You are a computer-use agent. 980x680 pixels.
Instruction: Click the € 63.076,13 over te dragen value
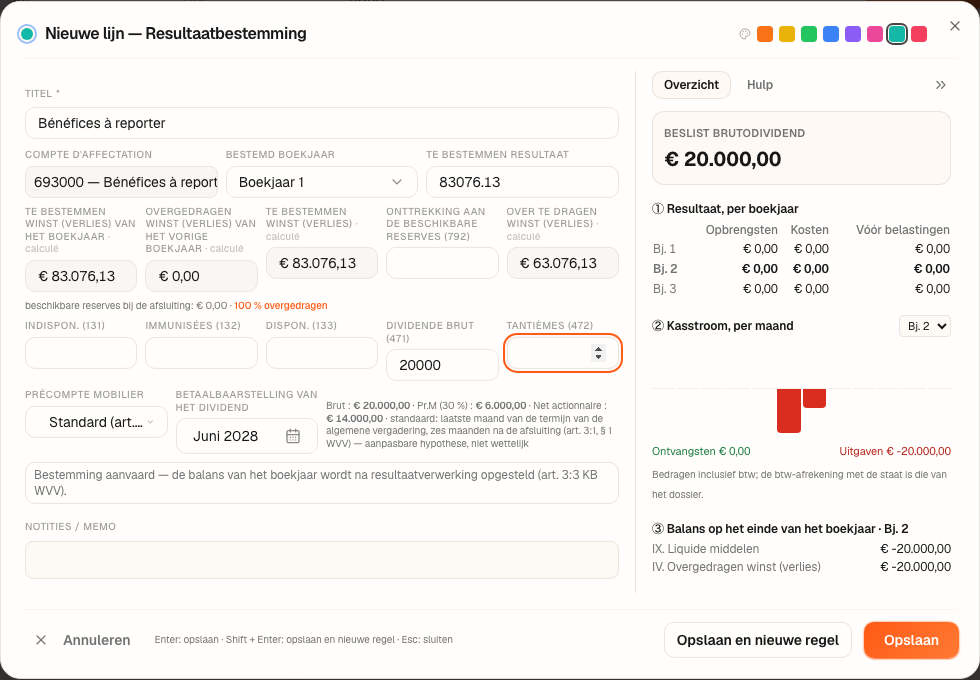[x=562, y=263]
